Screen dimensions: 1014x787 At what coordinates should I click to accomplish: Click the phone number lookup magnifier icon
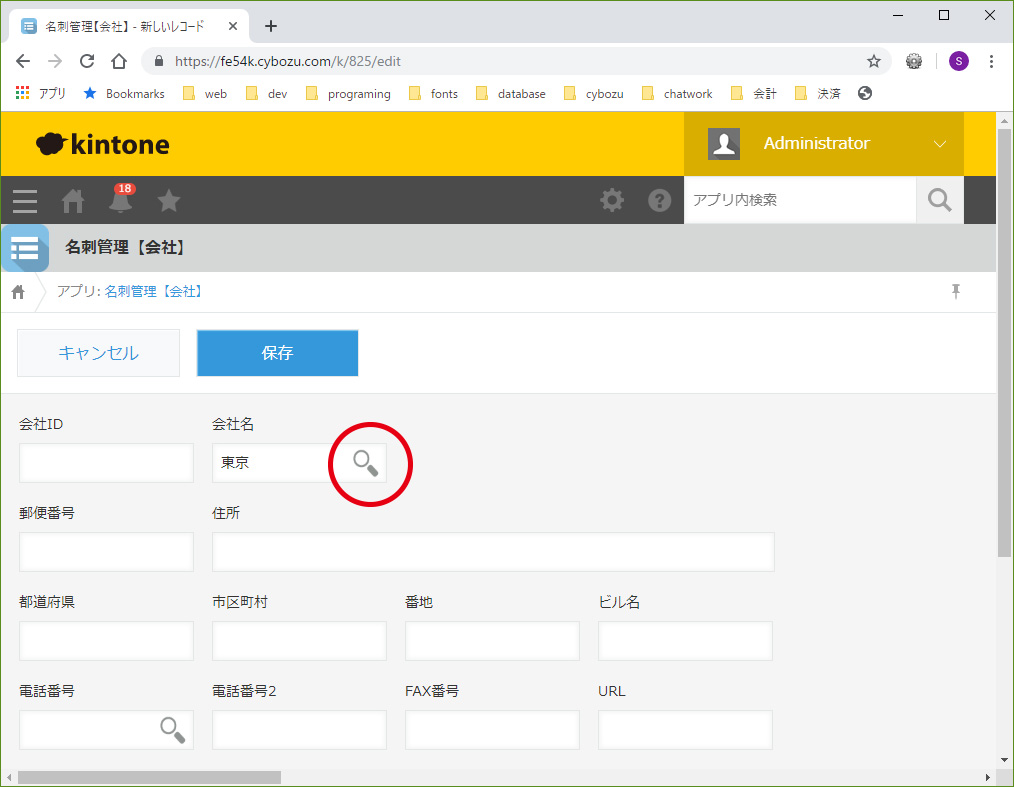click(173, 729)
